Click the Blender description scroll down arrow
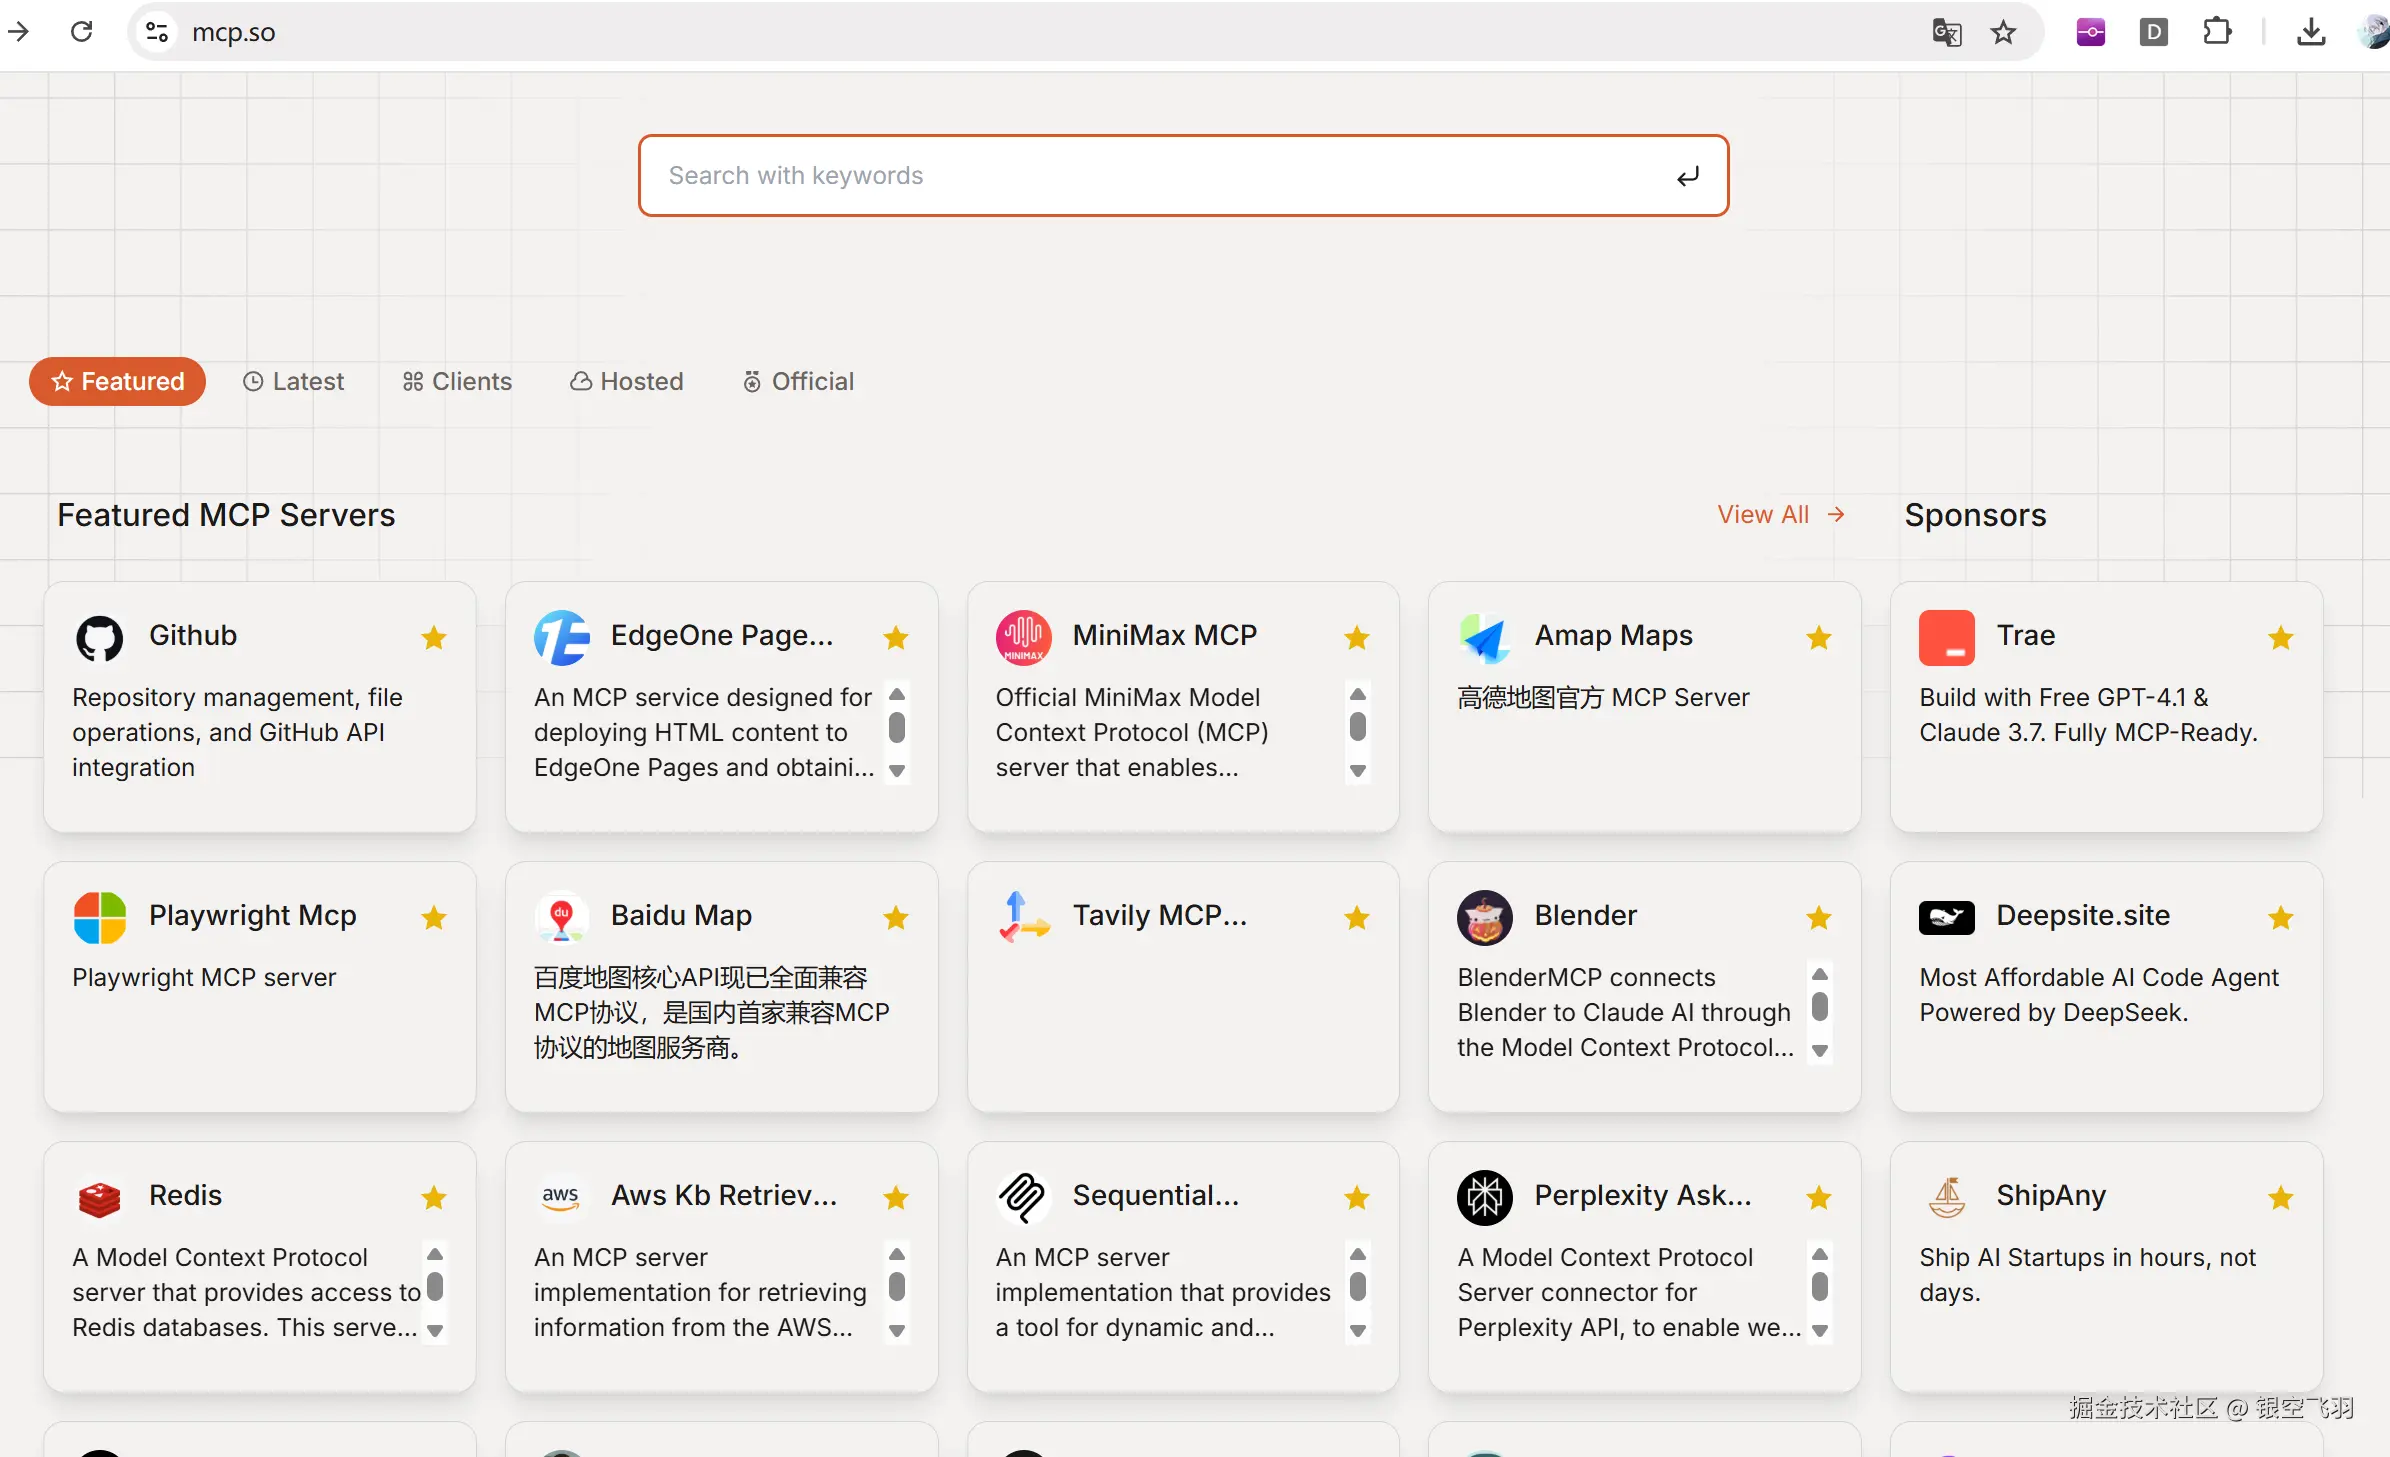2390x1457 pixels. (1820, 1051)
